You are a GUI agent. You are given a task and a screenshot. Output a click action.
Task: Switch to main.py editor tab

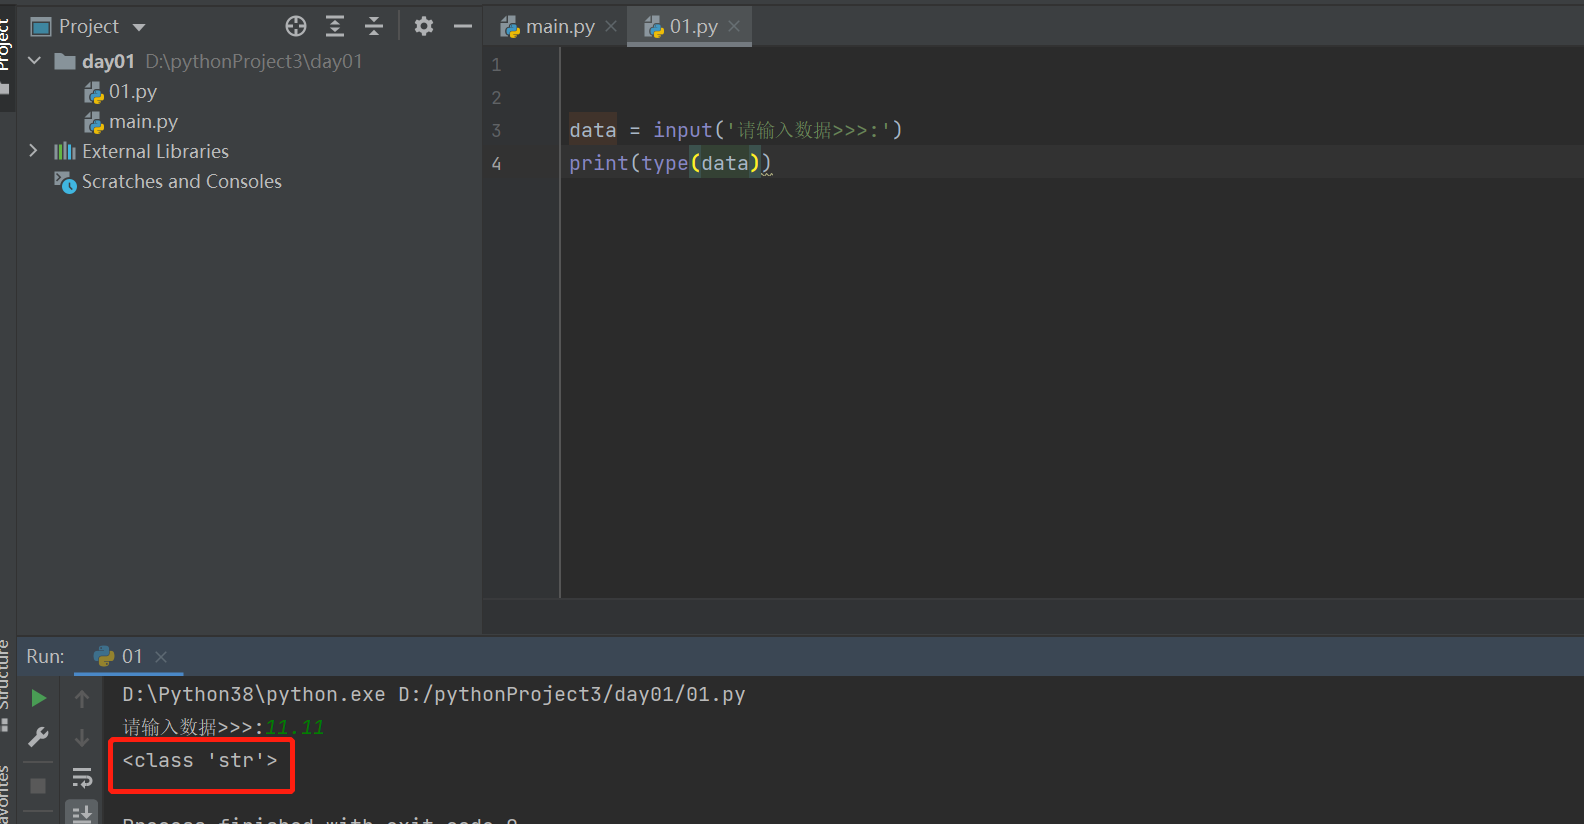[560, 27]
